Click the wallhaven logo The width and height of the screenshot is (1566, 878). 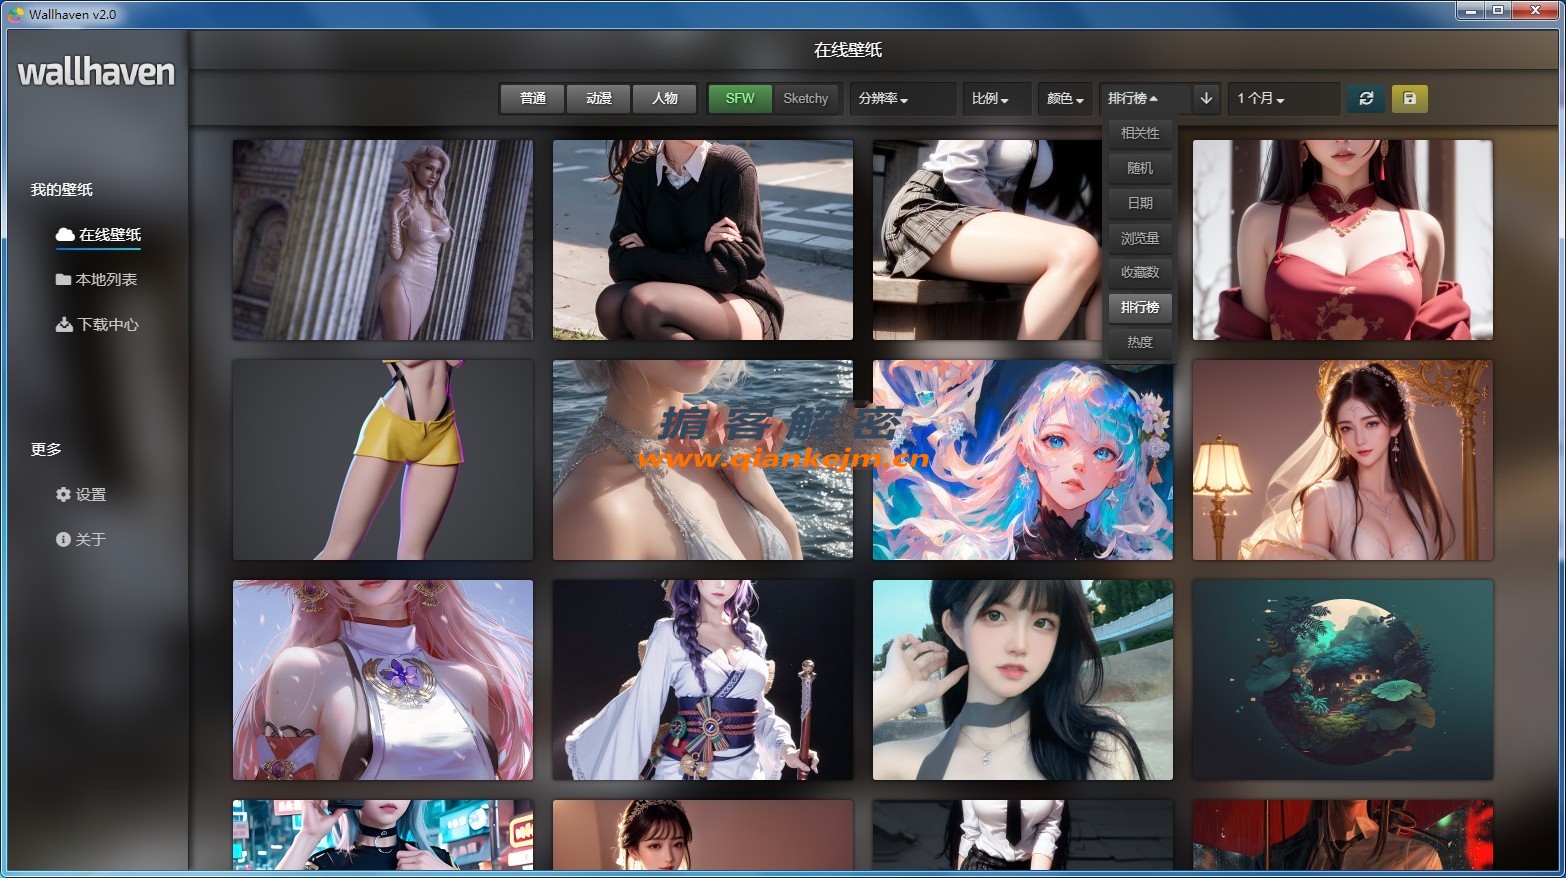point(96,71)
